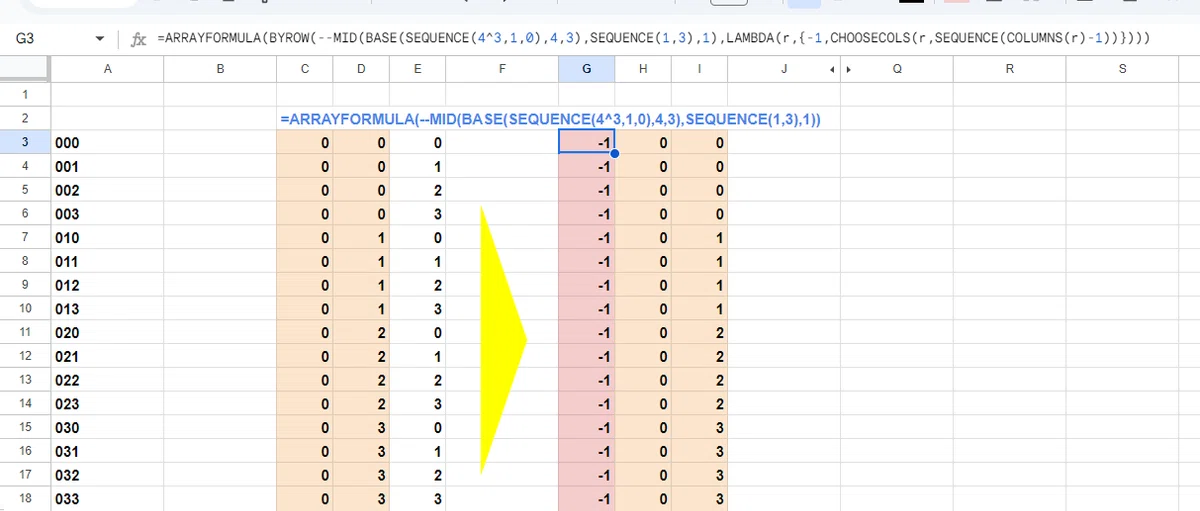The width and height of the screenshot is (1200, 511).
Task: Select column A header
Action: pyautogui.click(x=107, y=69)
